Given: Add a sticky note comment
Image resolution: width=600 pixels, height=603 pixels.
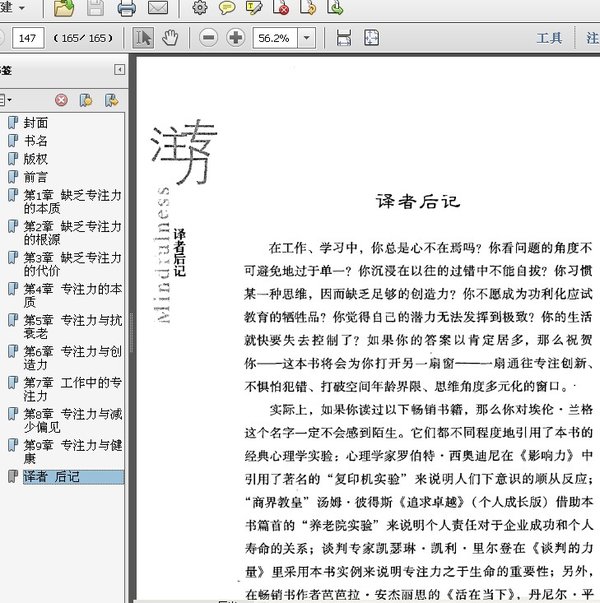Looking at the screenshot, I should pyautogui.click(x=227, y=9).
